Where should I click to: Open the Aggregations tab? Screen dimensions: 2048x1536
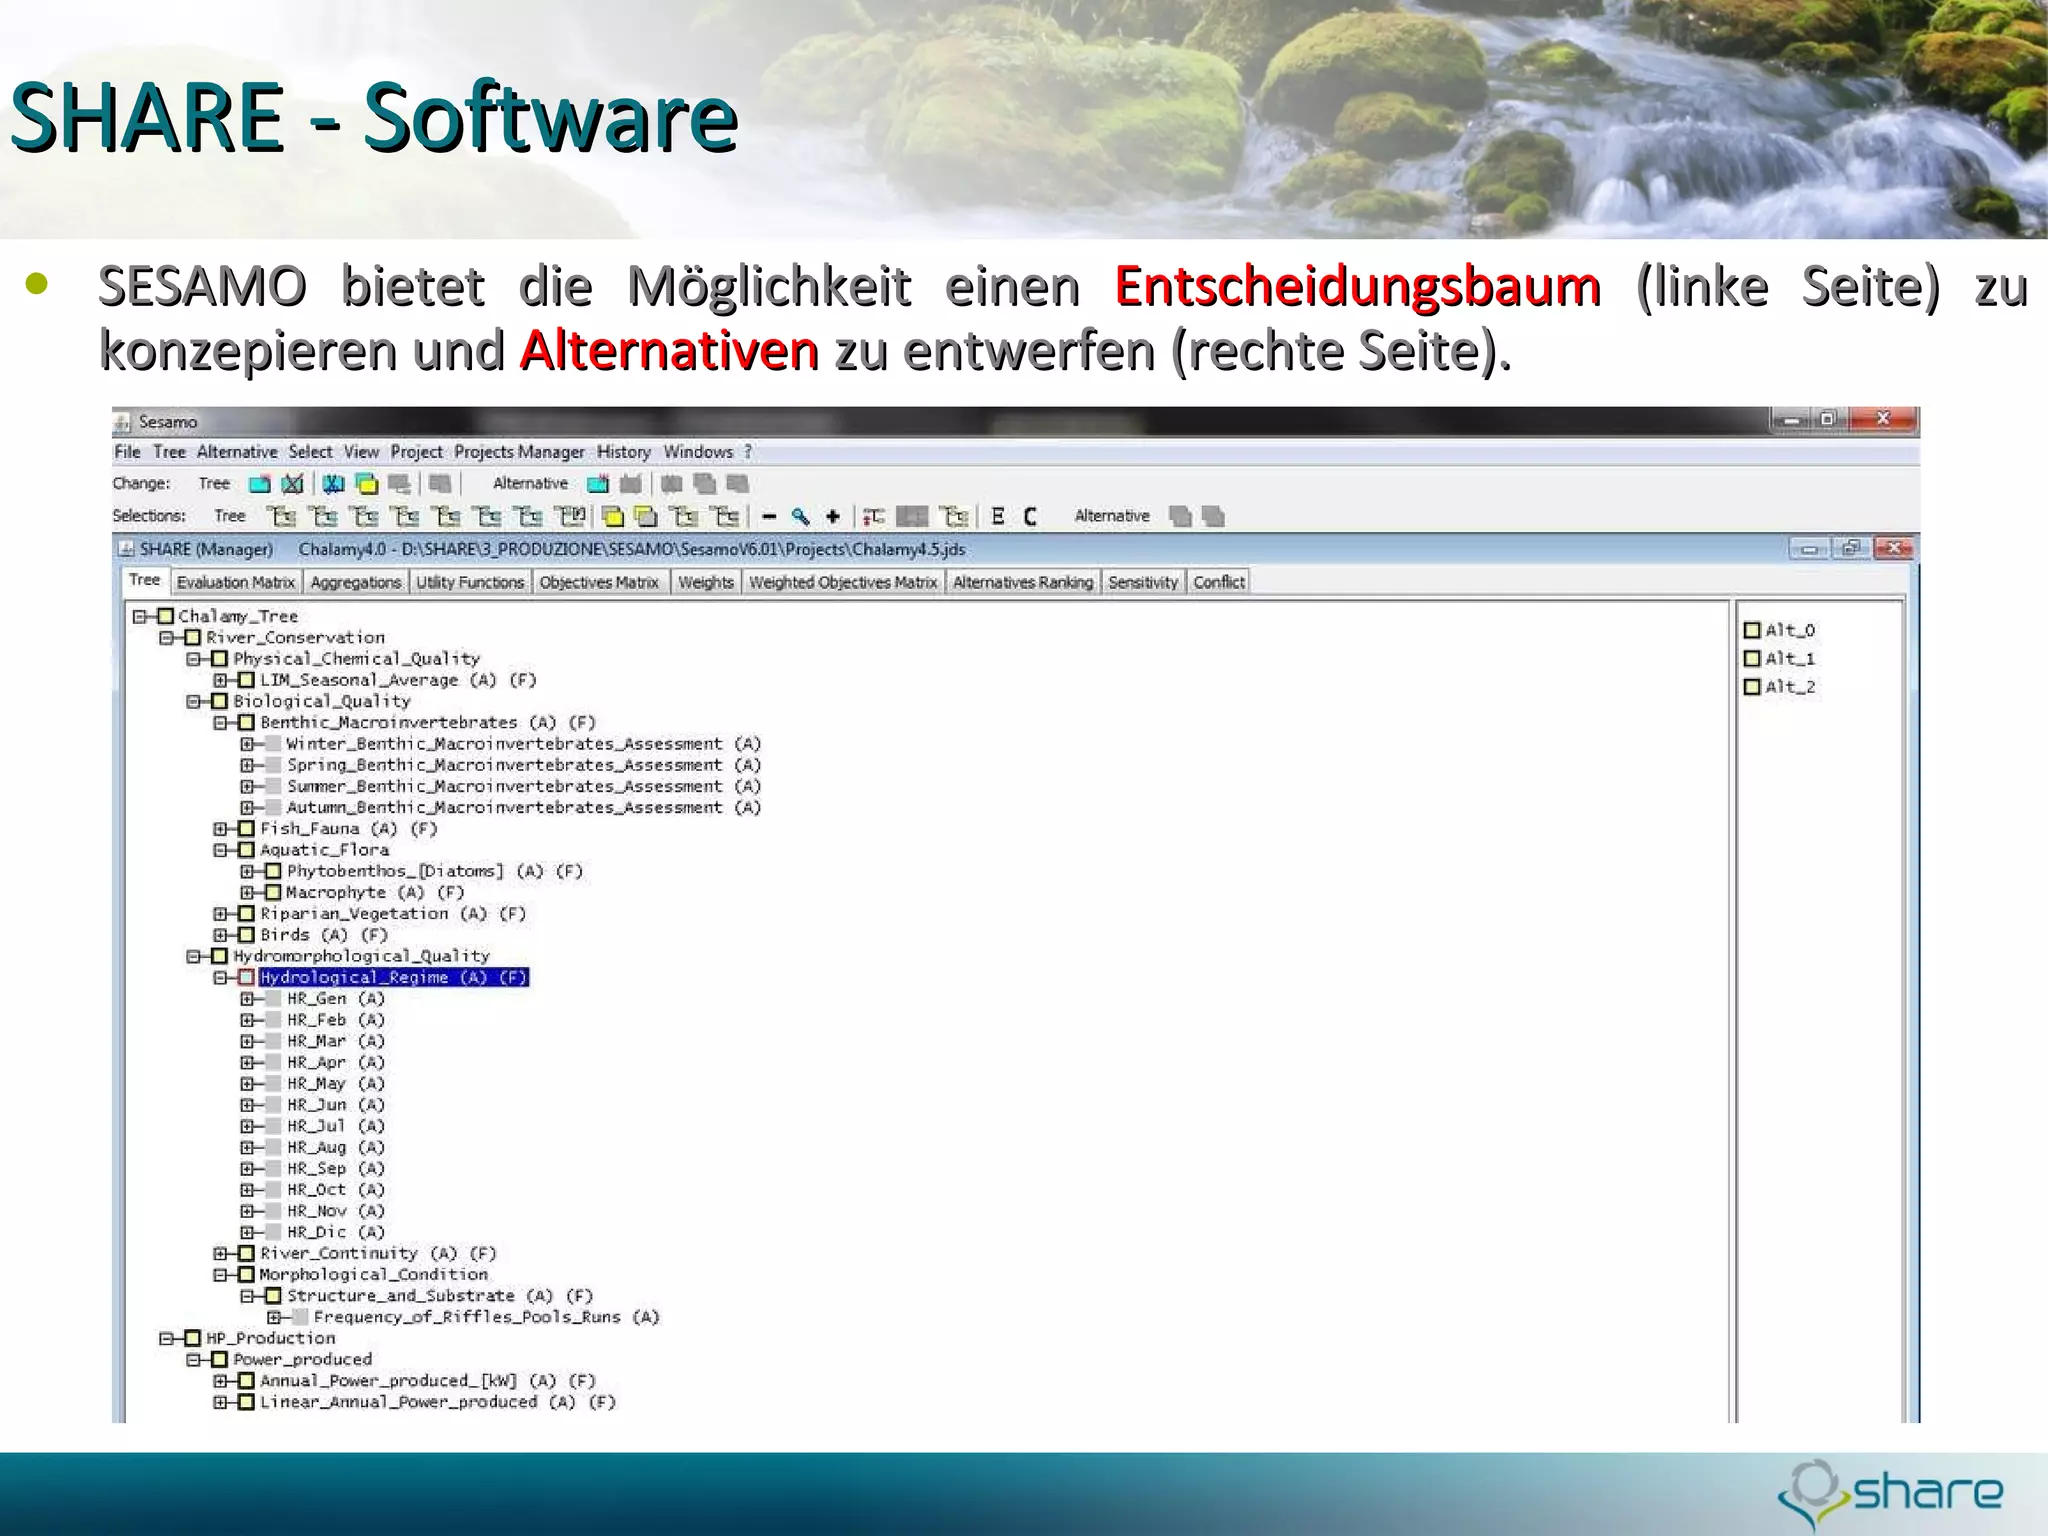click(355, 582)
